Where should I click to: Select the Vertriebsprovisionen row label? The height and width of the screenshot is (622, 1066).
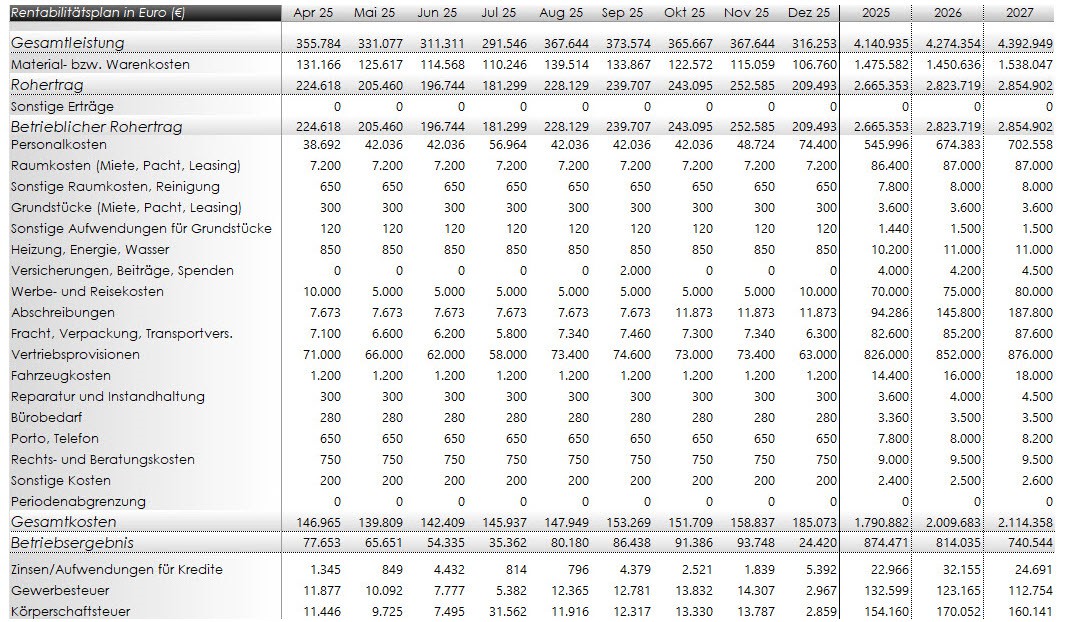tap(75, 355)
